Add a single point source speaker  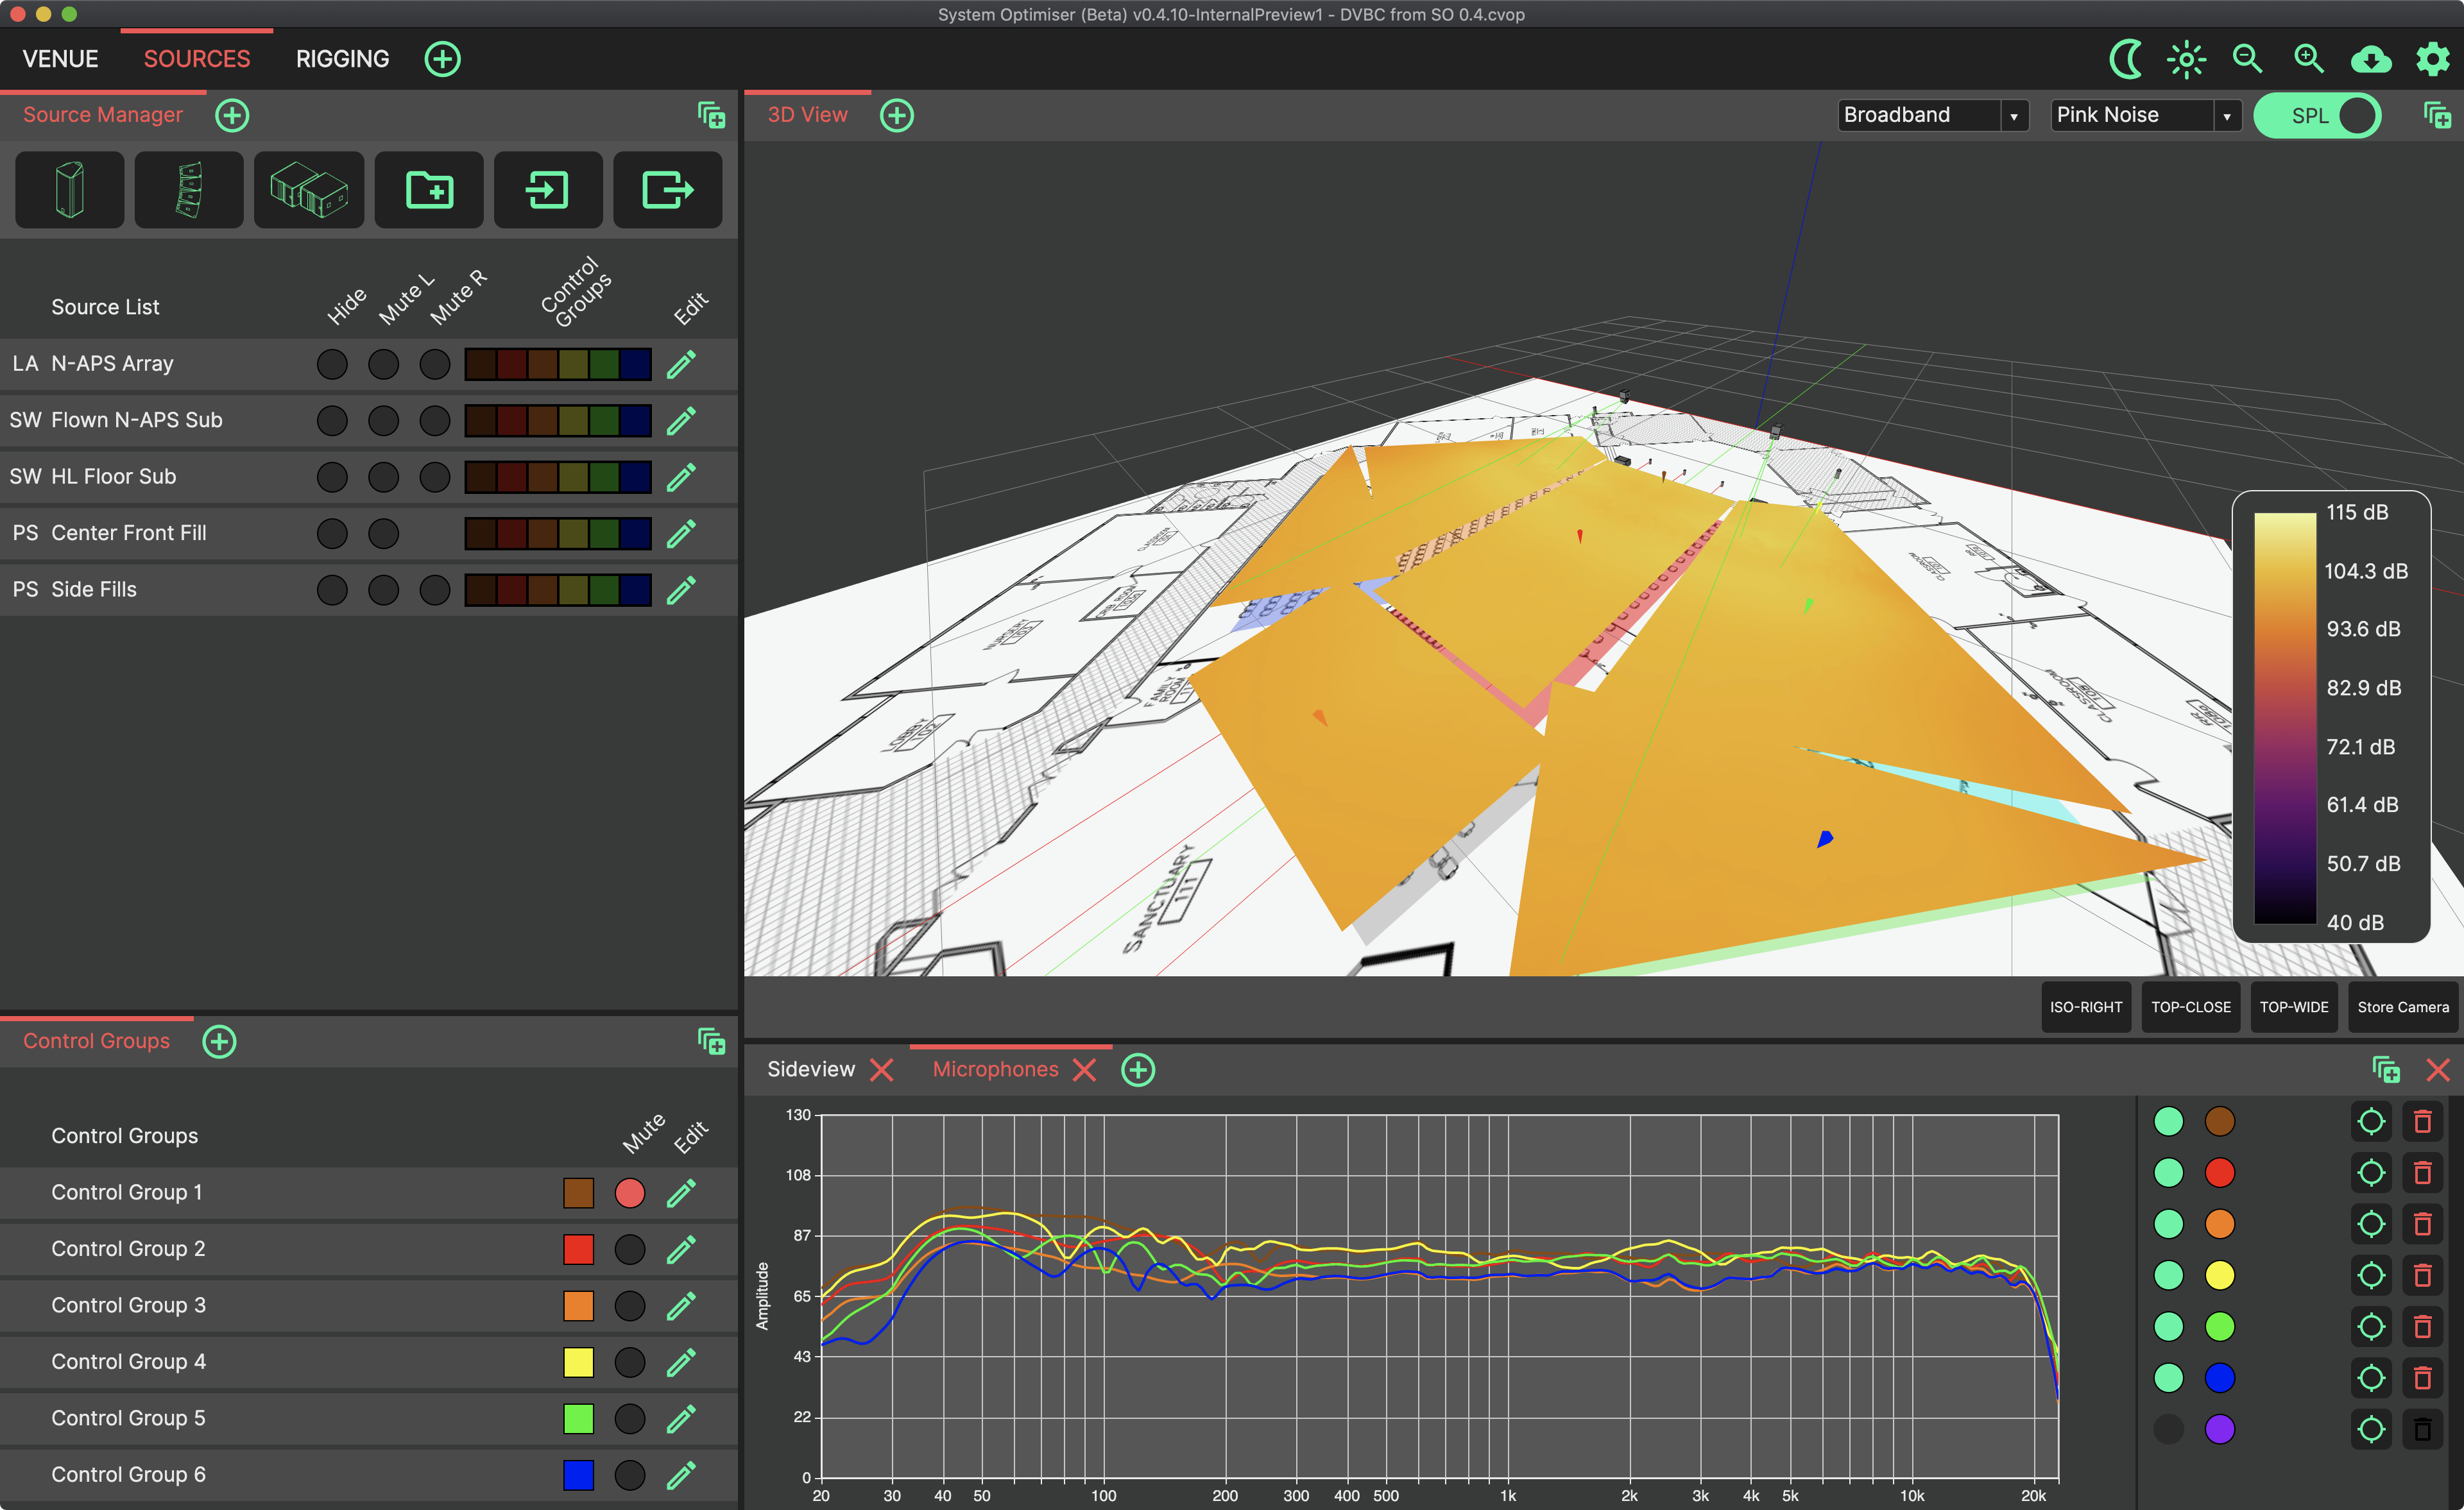[69, 190]
